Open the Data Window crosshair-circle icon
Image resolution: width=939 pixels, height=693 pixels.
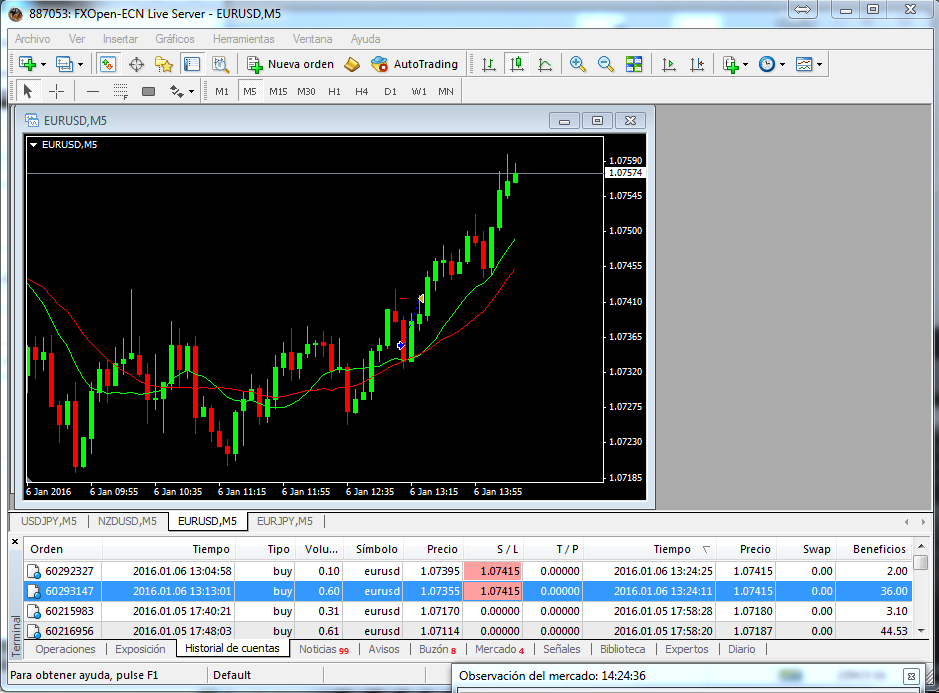click(137, 64)
